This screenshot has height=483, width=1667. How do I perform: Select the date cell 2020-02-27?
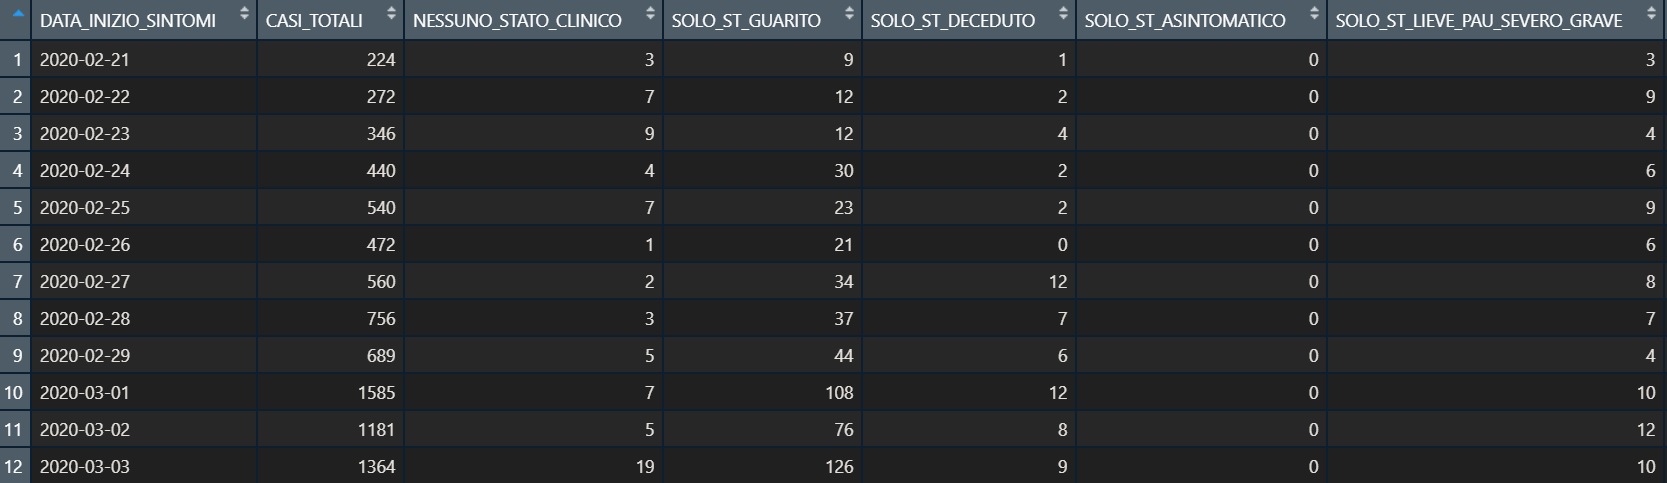point(85,282)
